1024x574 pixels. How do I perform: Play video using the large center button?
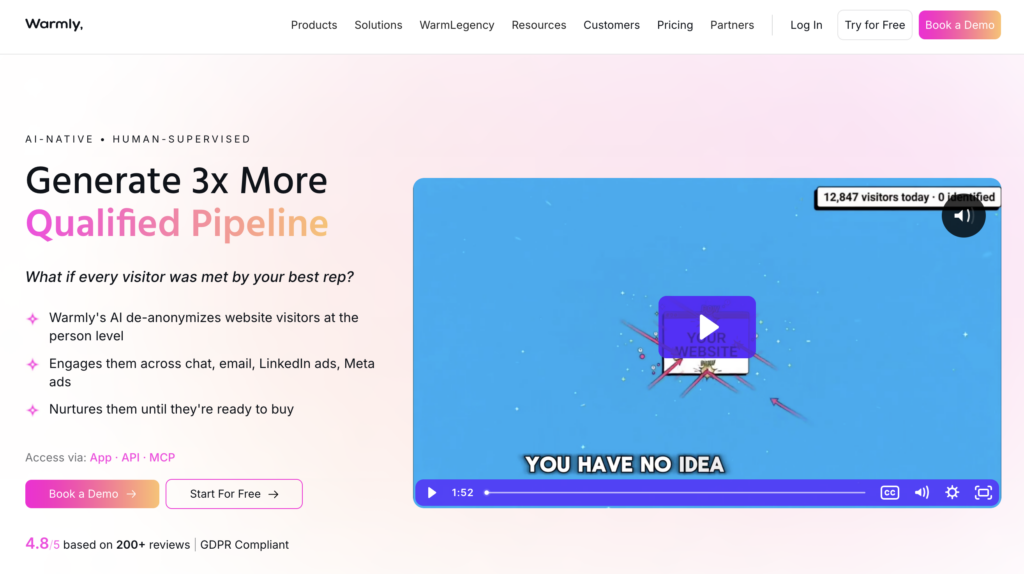coord(707,327)
